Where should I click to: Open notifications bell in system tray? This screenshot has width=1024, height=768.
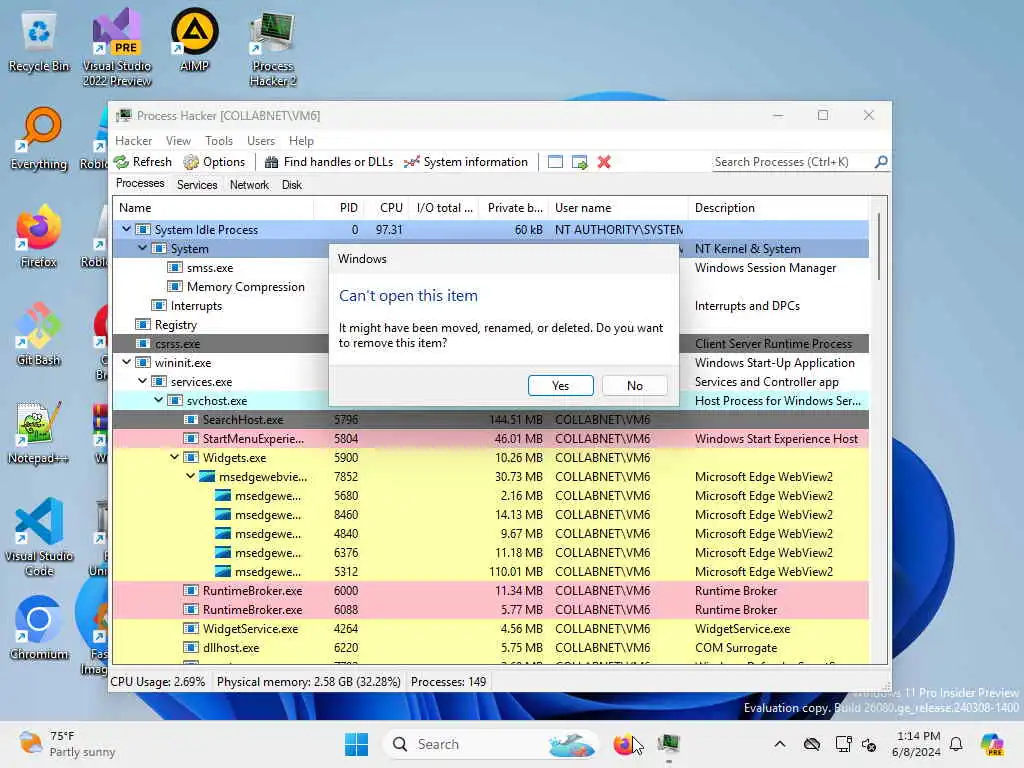point(956,744)
